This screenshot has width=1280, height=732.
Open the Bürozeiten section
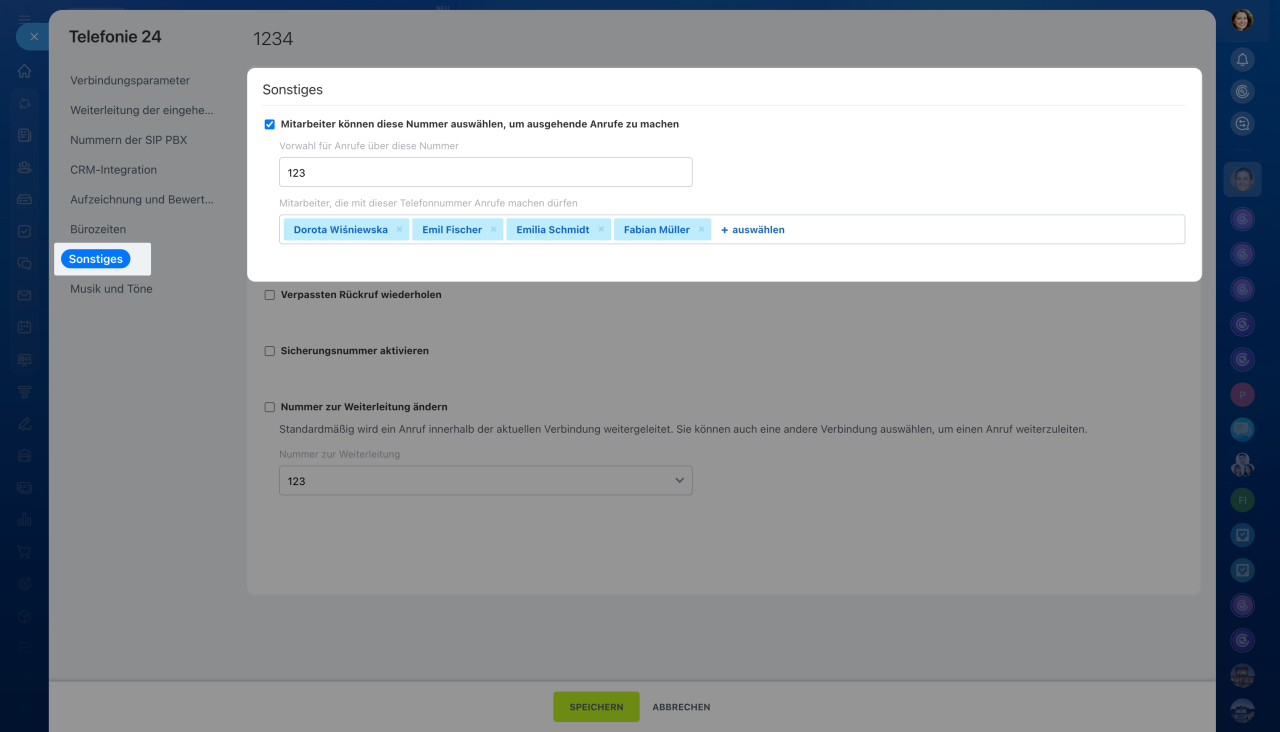tap(98, 229)
